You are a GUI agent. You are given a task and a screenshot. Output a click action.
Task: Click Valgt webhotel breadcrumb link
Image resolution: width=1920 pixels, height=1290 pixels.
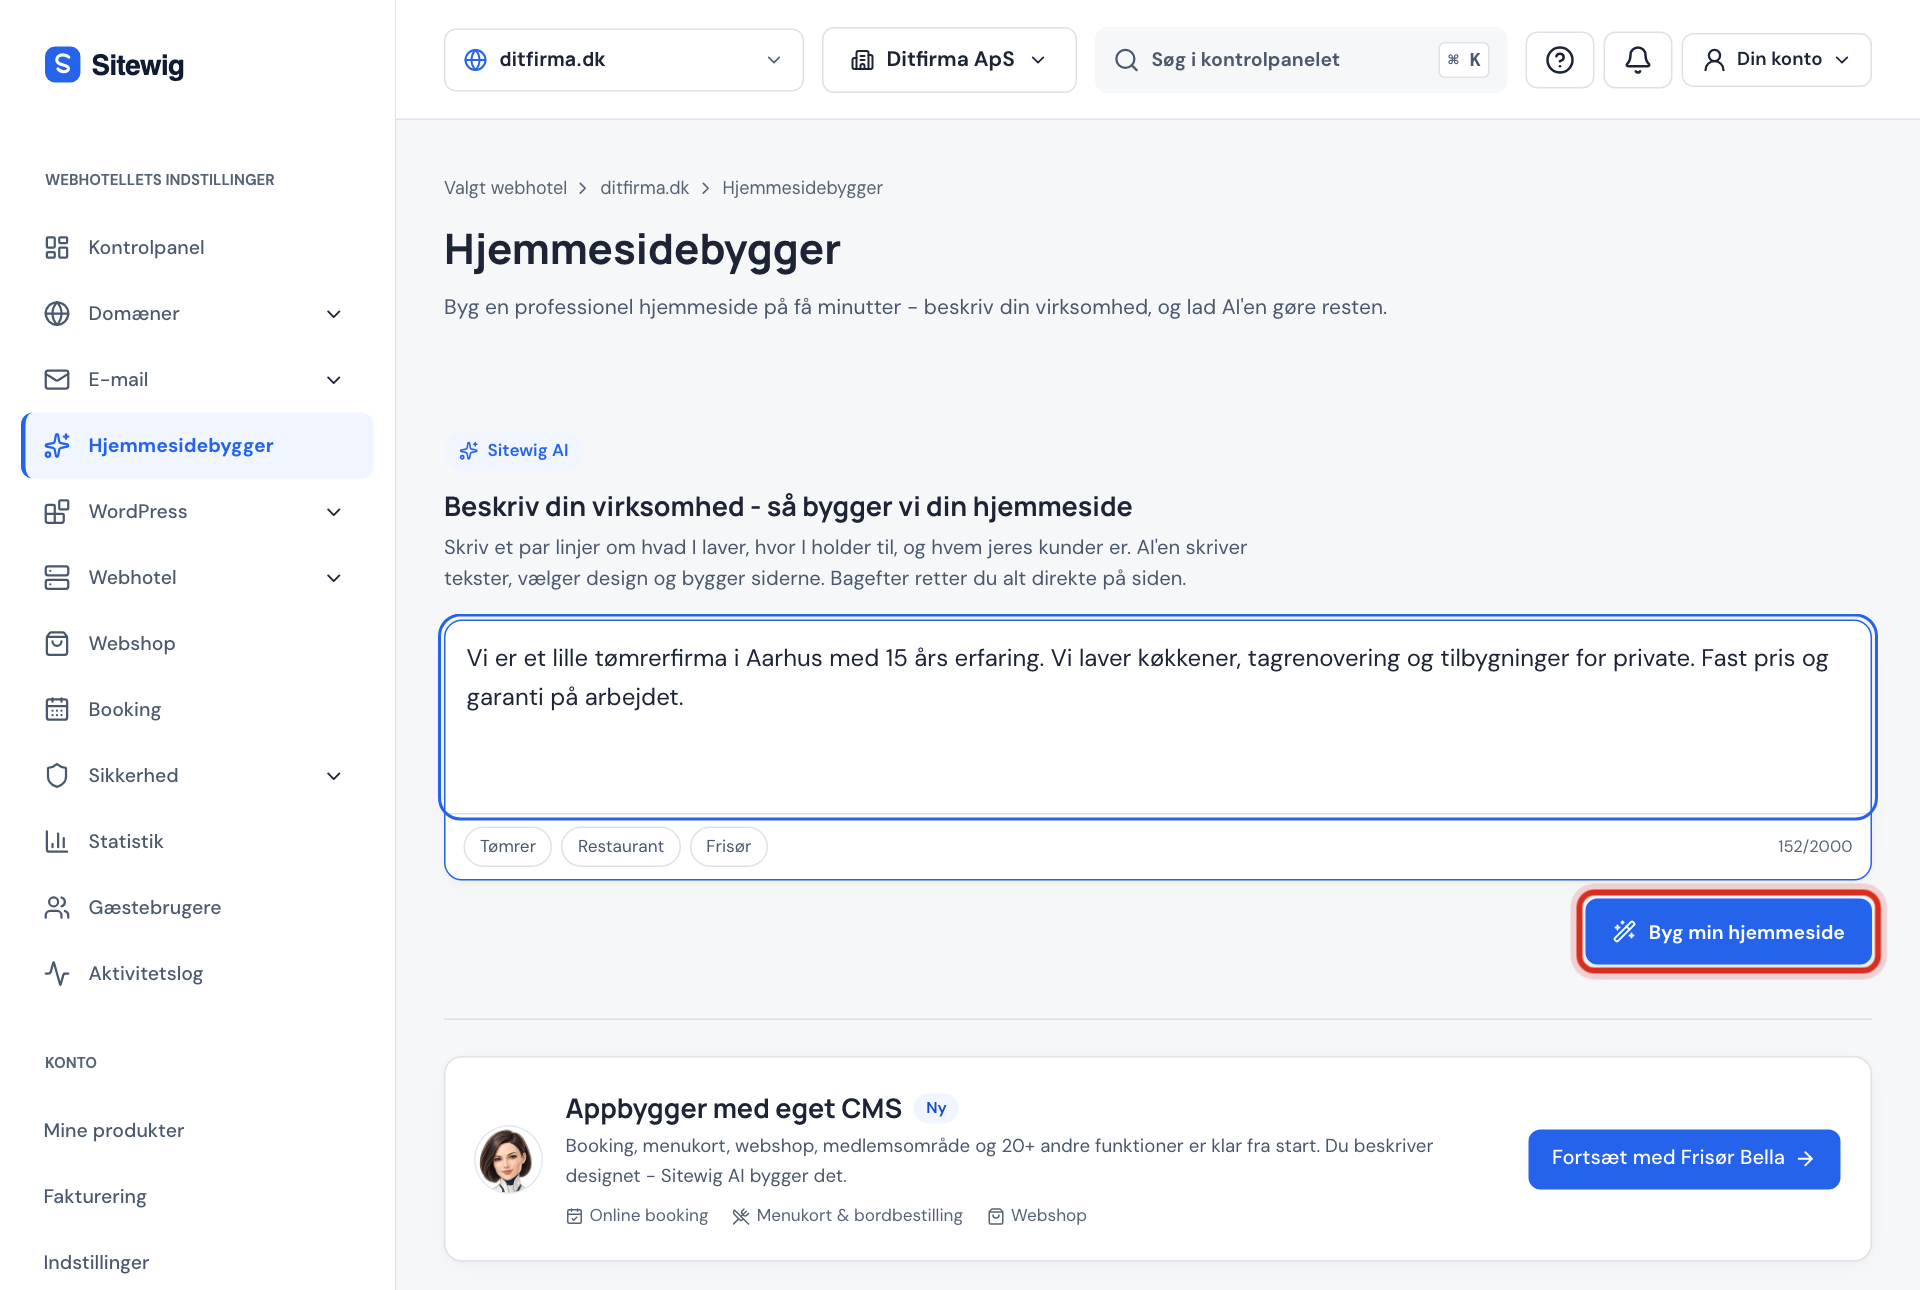(505, 188)
